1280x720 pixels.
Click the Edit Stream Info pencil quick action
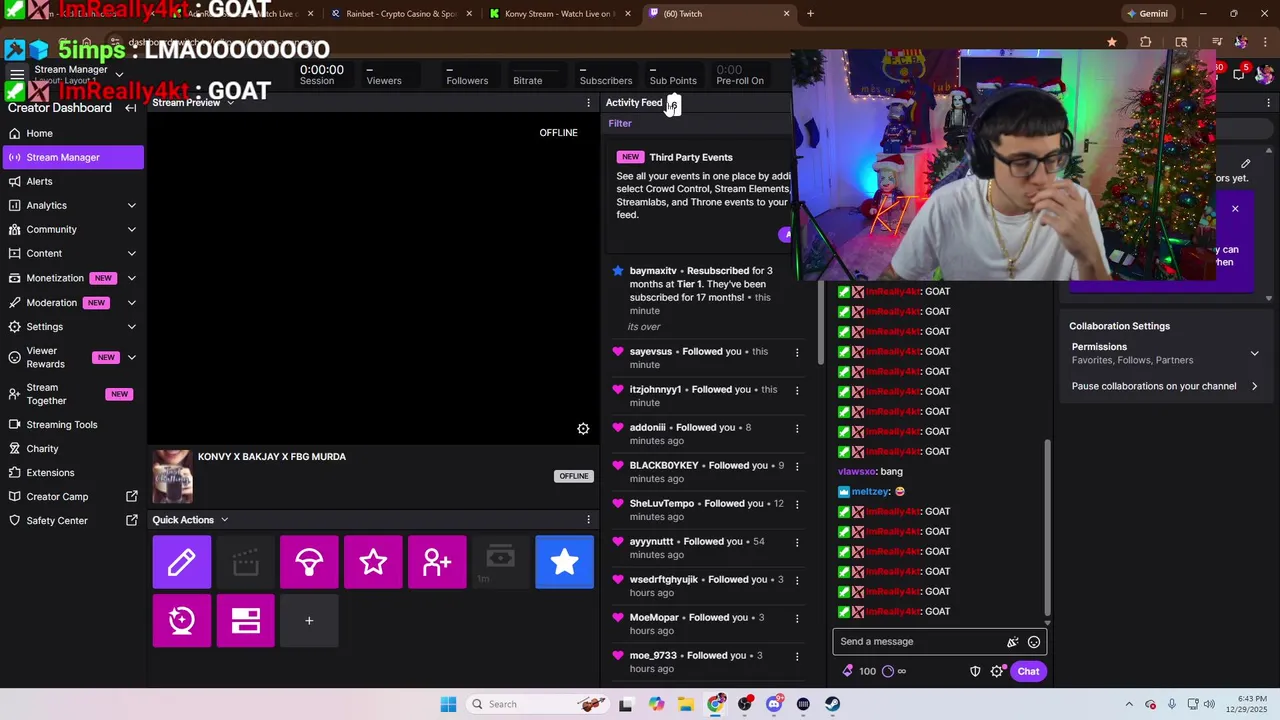point(182,562)
